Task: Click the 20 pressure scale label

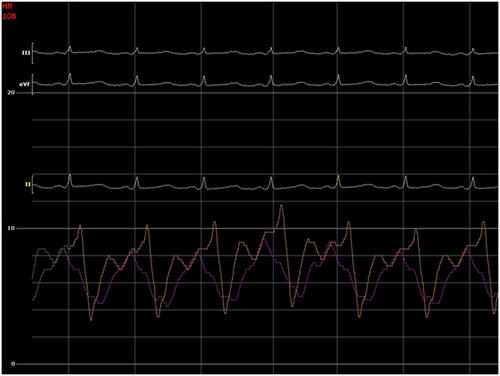Action: click(11, 93)
